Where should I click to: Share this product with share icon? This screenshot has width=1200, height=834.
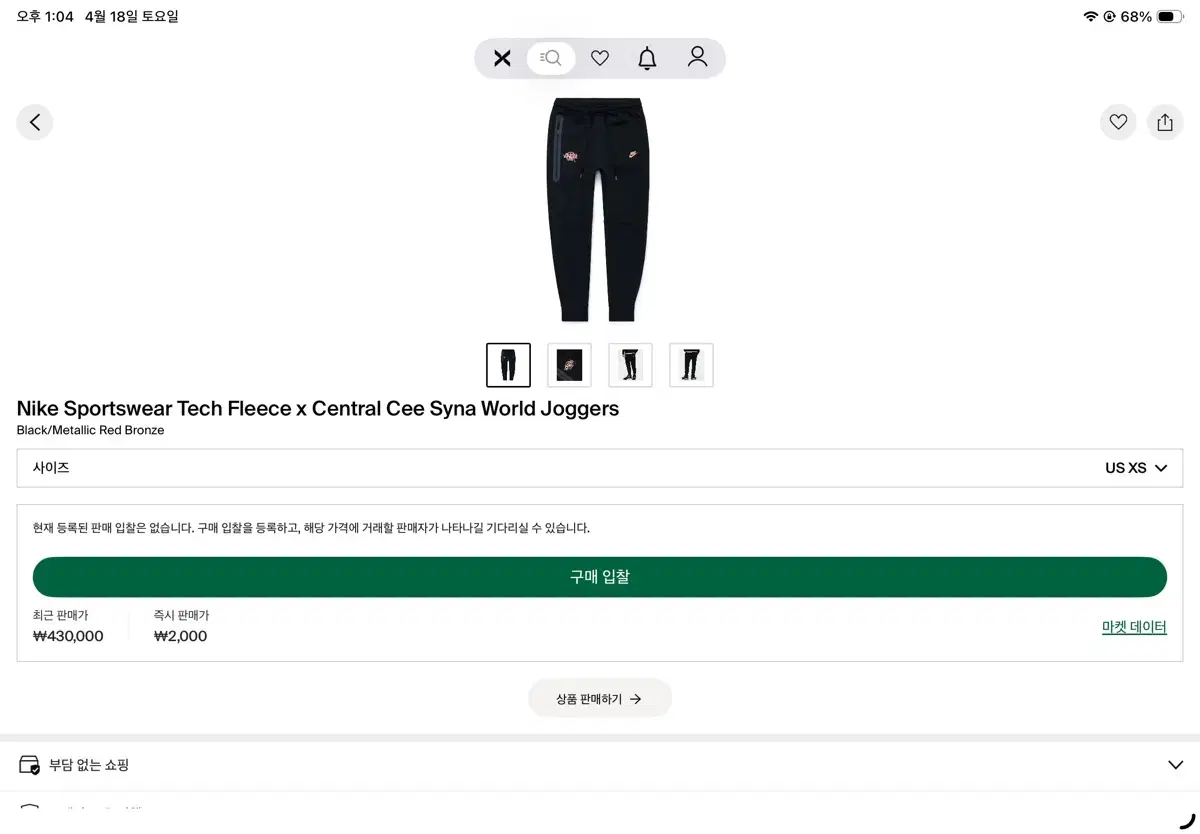(x=1165, y=122)
